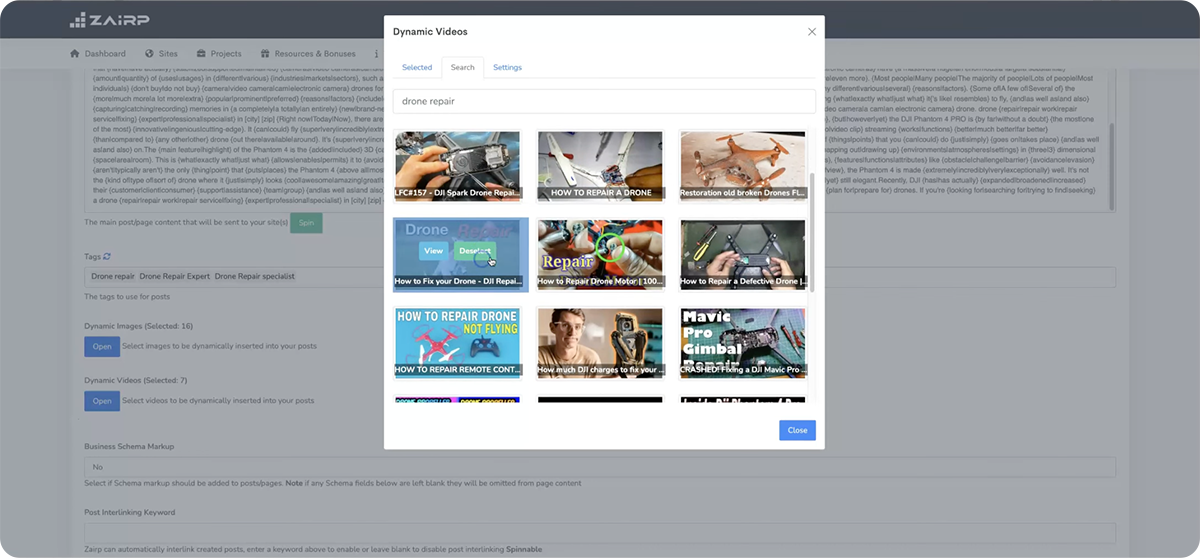Open the Settings tab in the dialog
This screenshot has height=558, width=1200.
[x=507, y=68]
